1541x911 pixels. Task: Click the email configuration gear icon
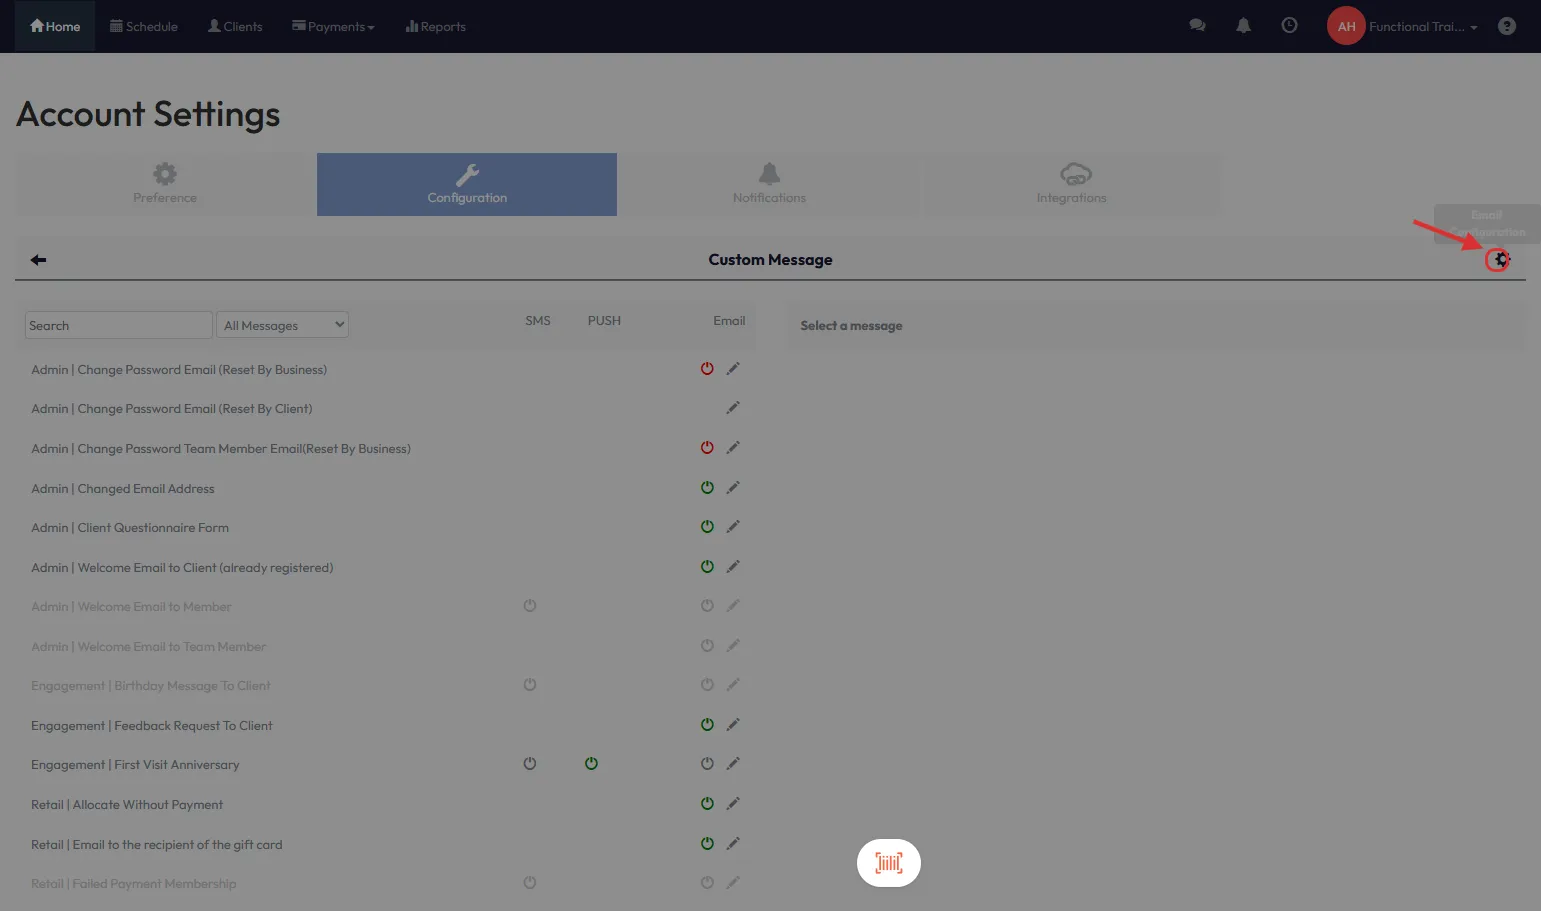click(x=1498, y=260)
